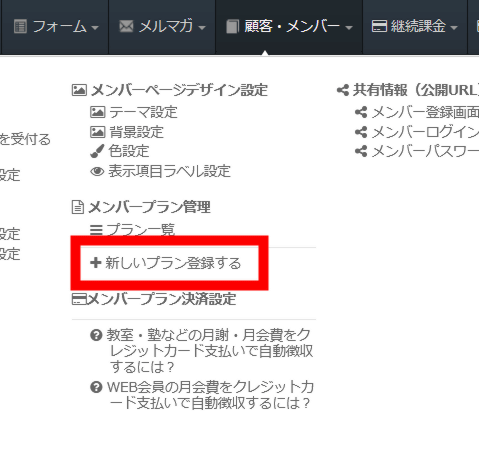
Task: Click the メンバープラン管理 heading
Action: tap(149, 207)
